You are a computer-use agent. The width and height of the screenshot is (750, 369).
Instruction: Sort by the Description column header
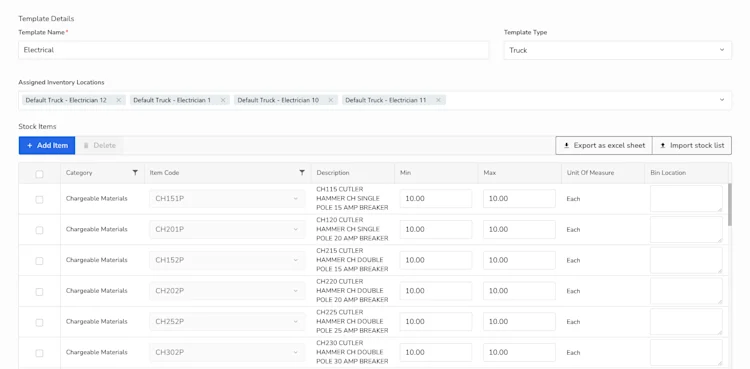tap(333, 173)
